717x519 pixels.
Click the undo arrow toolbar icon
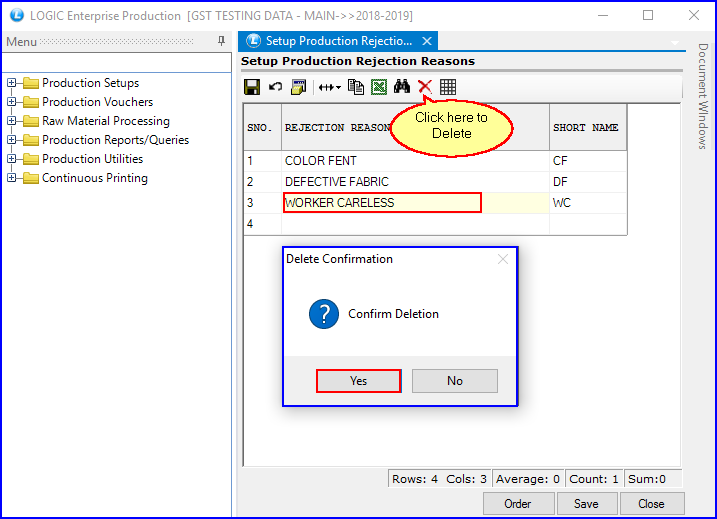coord(275,87)
